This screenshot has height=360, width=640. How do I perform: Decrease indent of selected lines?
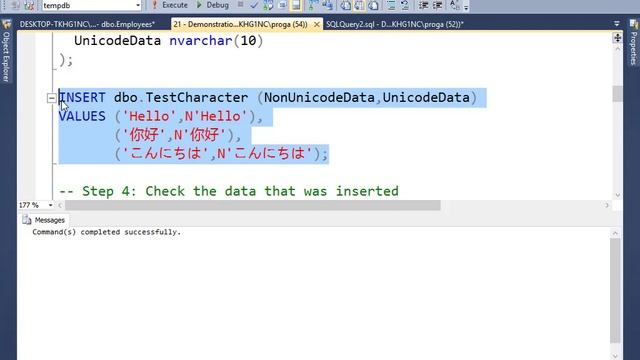[423, 5]
